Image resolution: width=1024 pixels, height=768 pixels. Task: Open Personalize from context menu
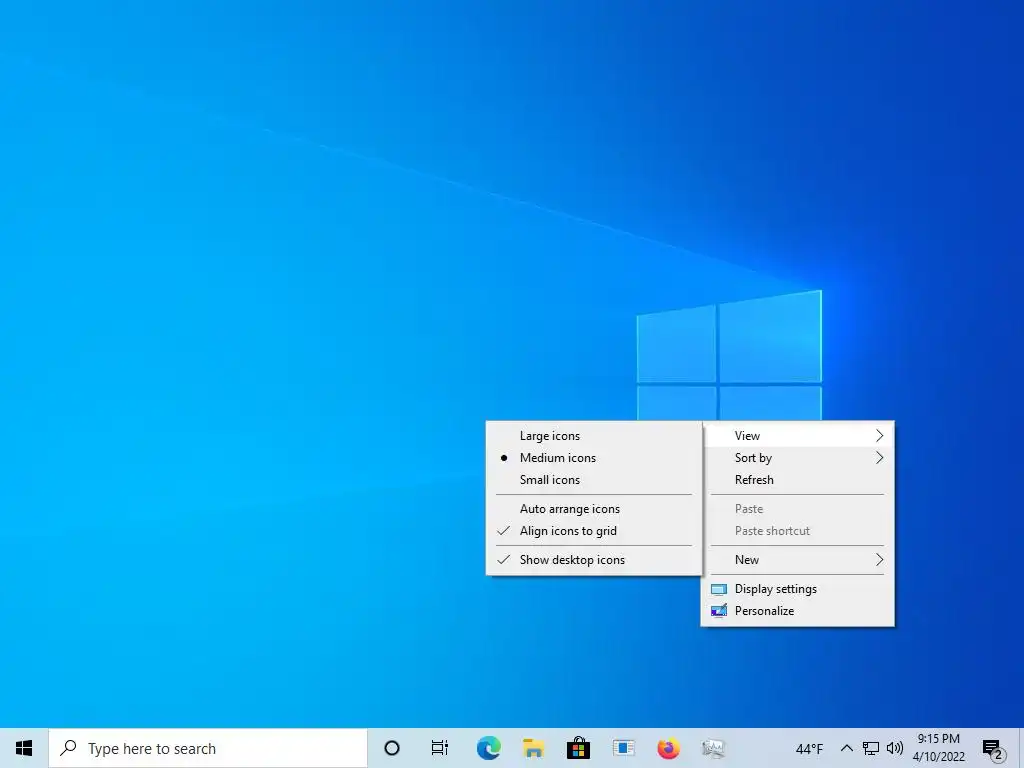pyautogui.click(x=797, y=611)
